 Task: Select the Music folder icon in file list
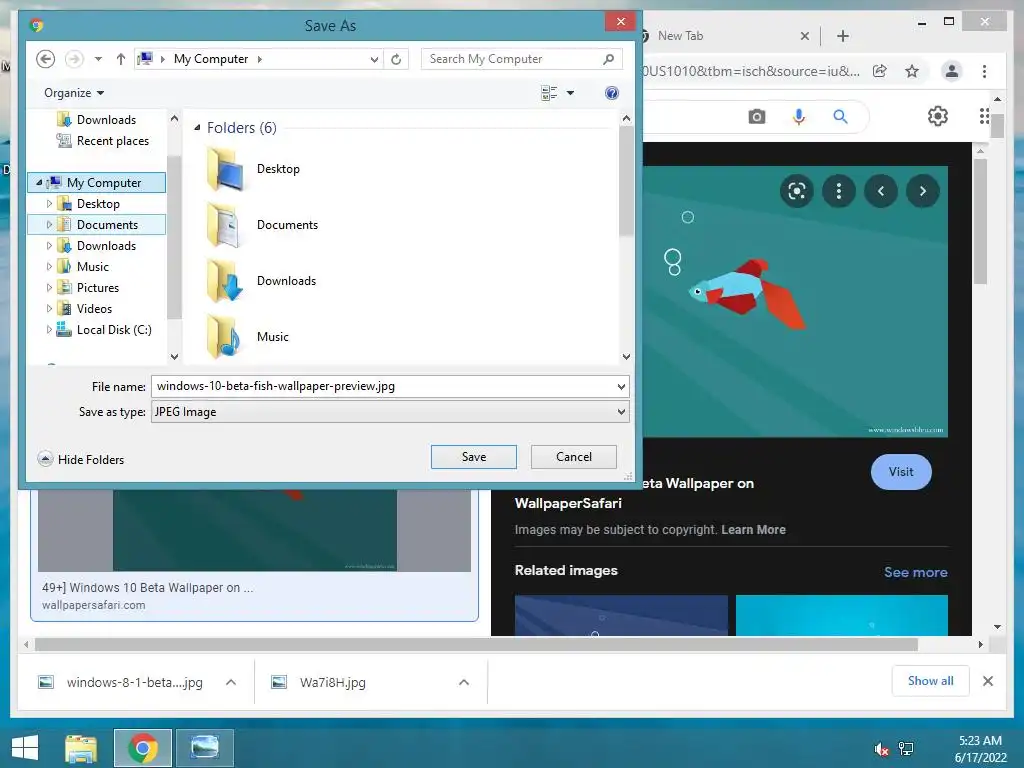(x=225, y=337)
